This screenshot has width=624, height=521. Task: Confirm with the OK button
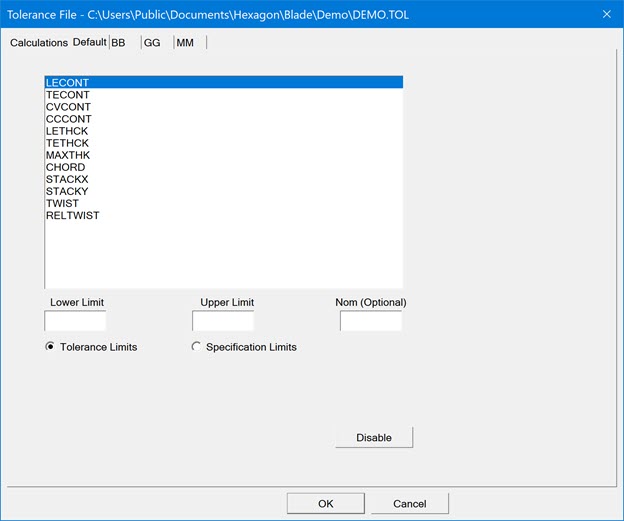(325, 503)
